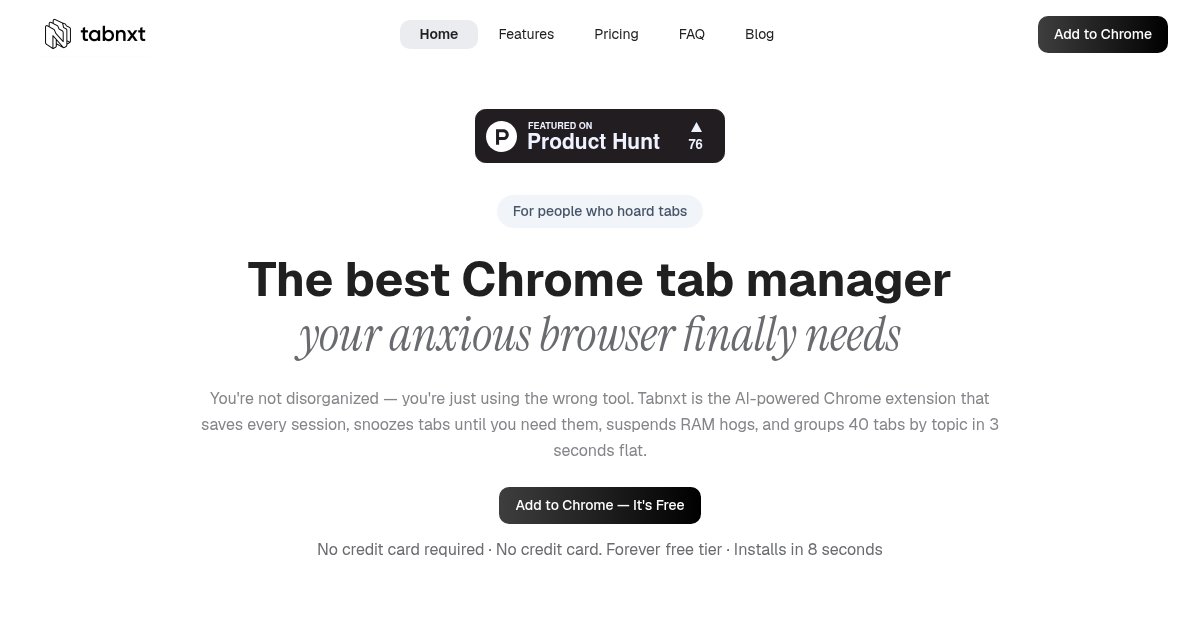Open the Featured on Product Hunt text

tap(593, 137)
